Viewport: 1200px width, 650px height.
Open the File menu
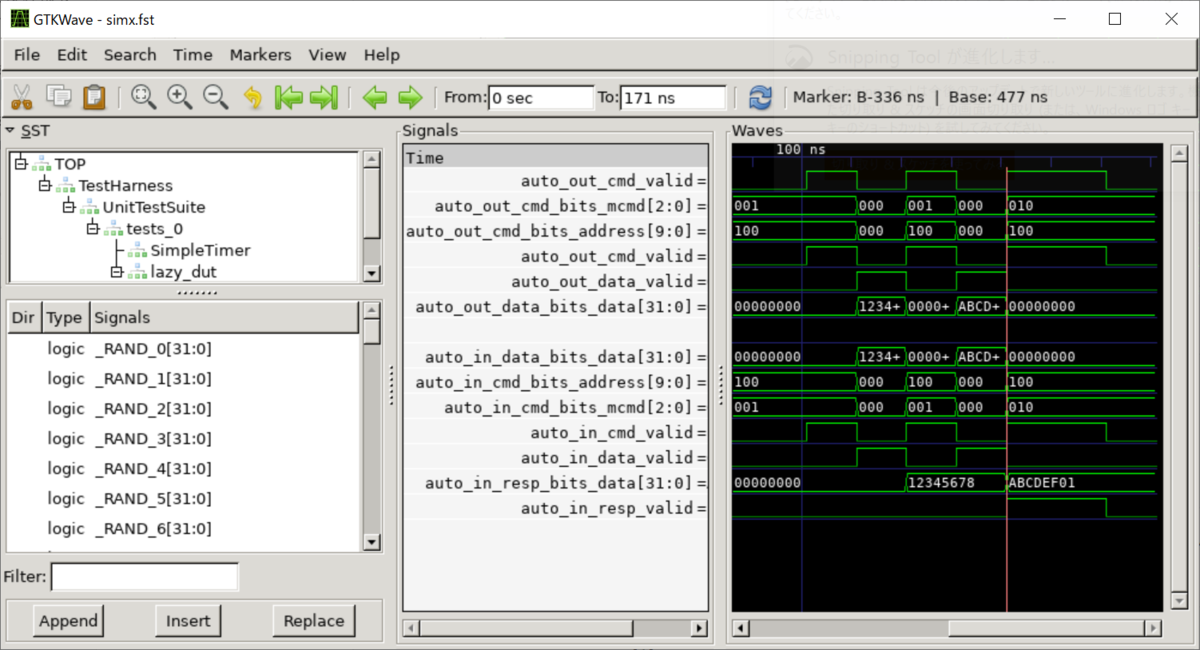pos(27,55)
